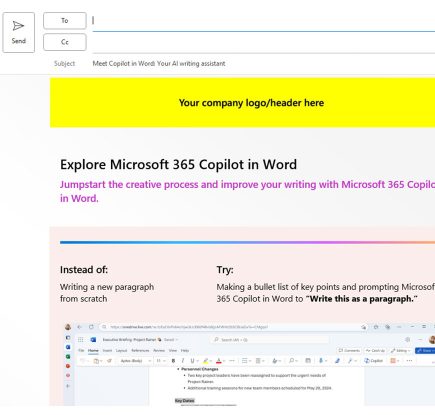Toggle Italic in embedded Word ribbon

pyautogui.click(x=183, y=361)
